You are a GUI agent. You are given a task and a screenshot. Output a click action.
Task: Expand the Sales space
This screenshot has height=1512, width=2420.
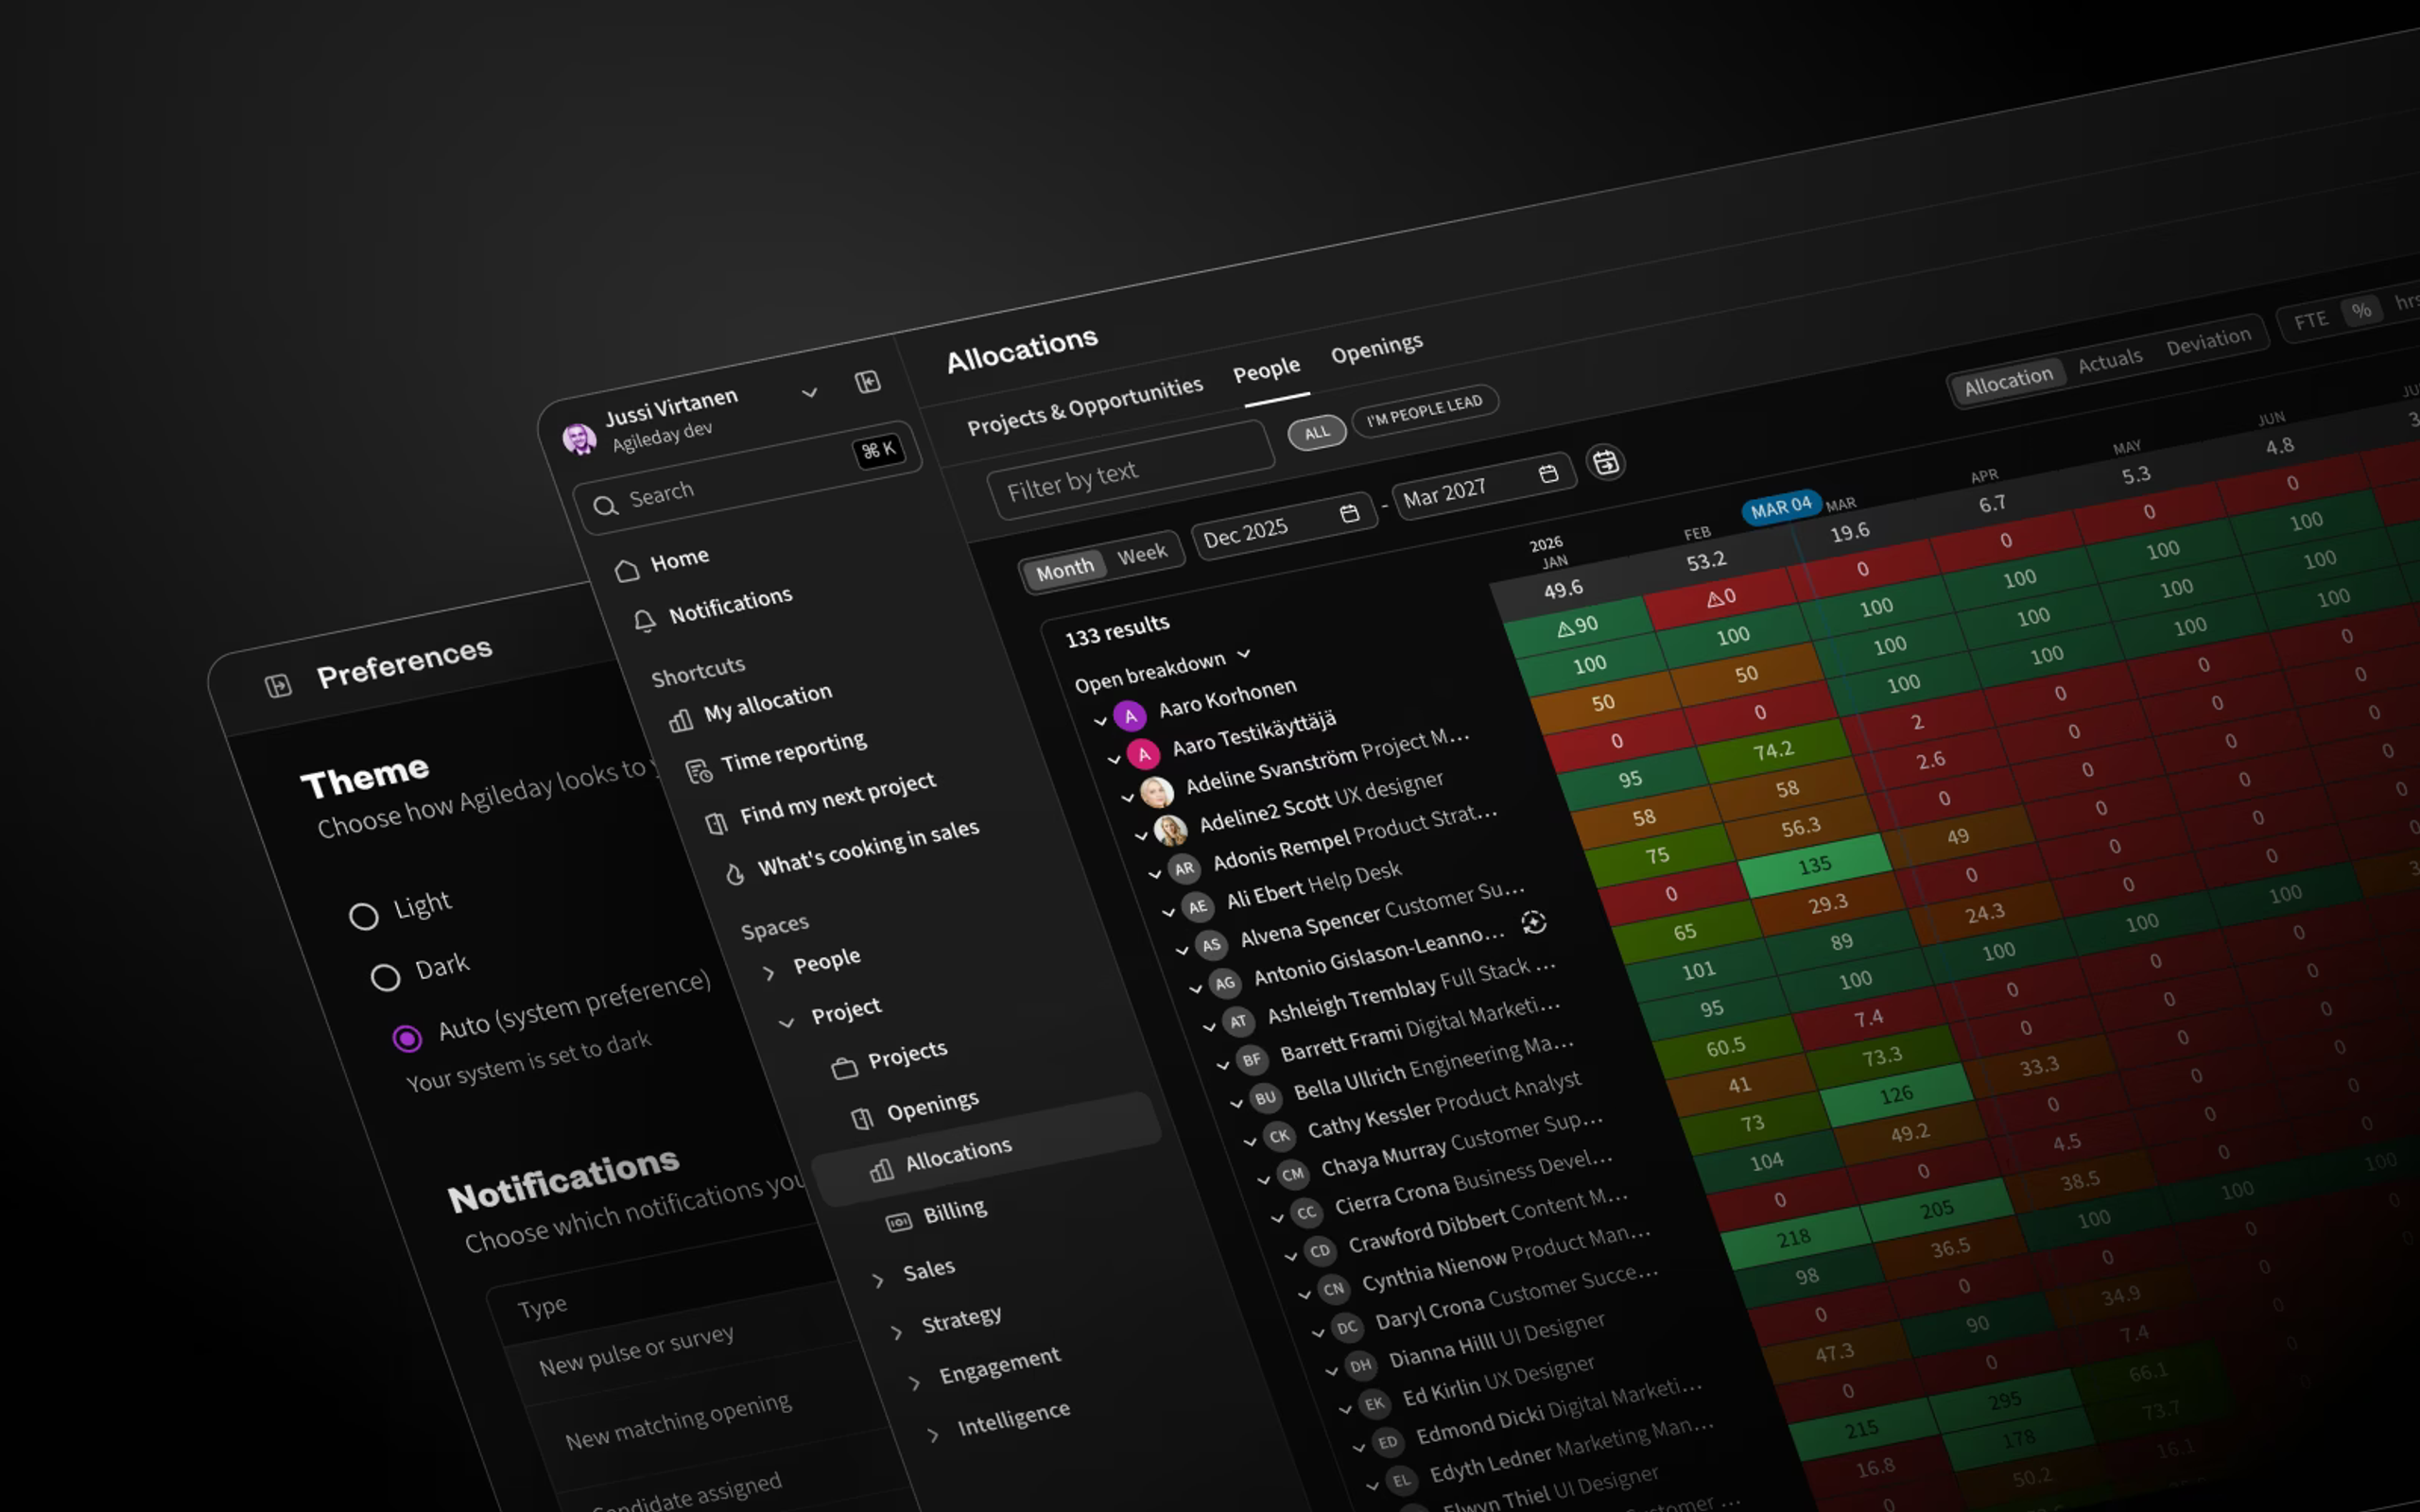pos(877,1281)
